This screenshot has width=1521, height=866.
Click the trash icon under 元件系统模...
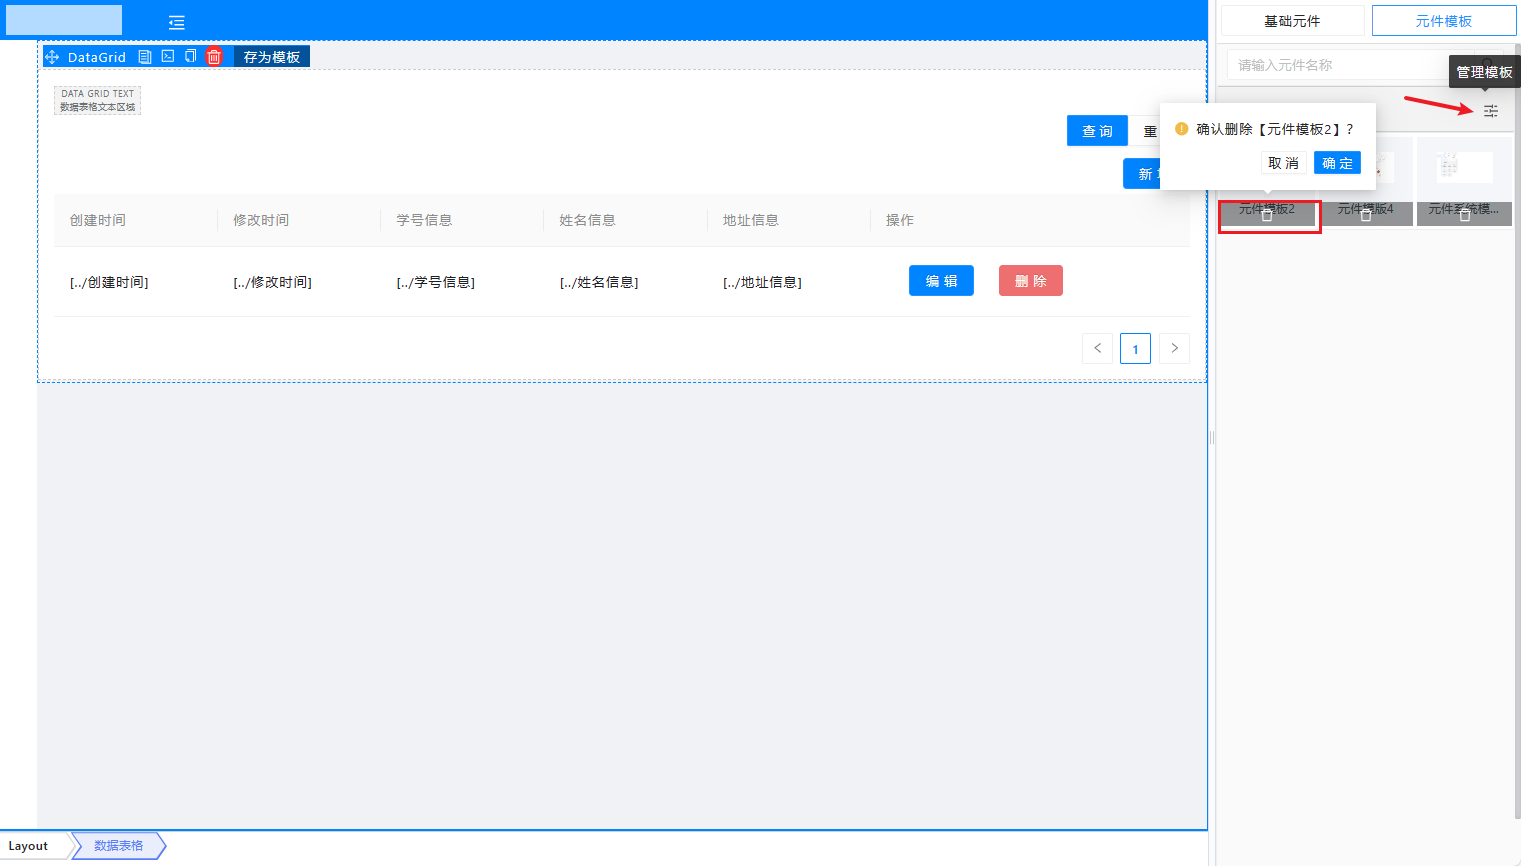1465,216
